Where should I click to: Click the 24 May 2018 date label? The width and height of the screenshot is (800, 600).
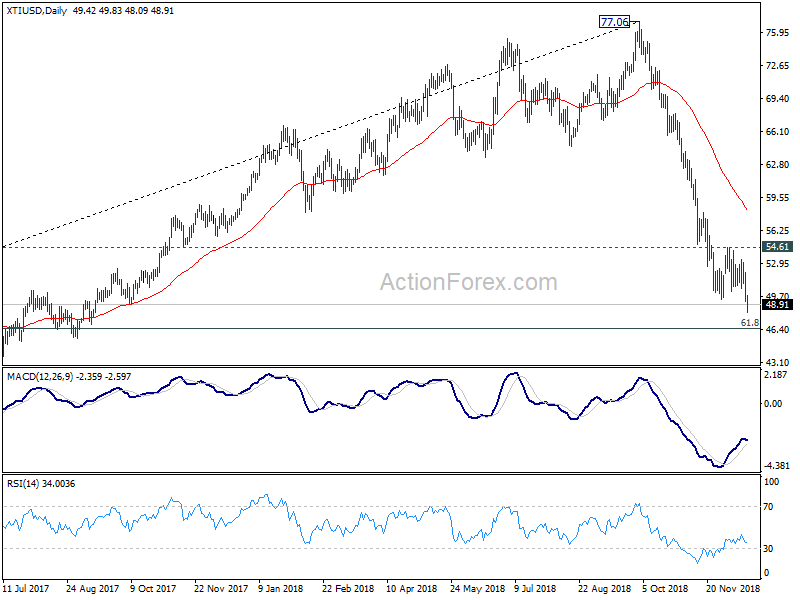coord(477,588)
